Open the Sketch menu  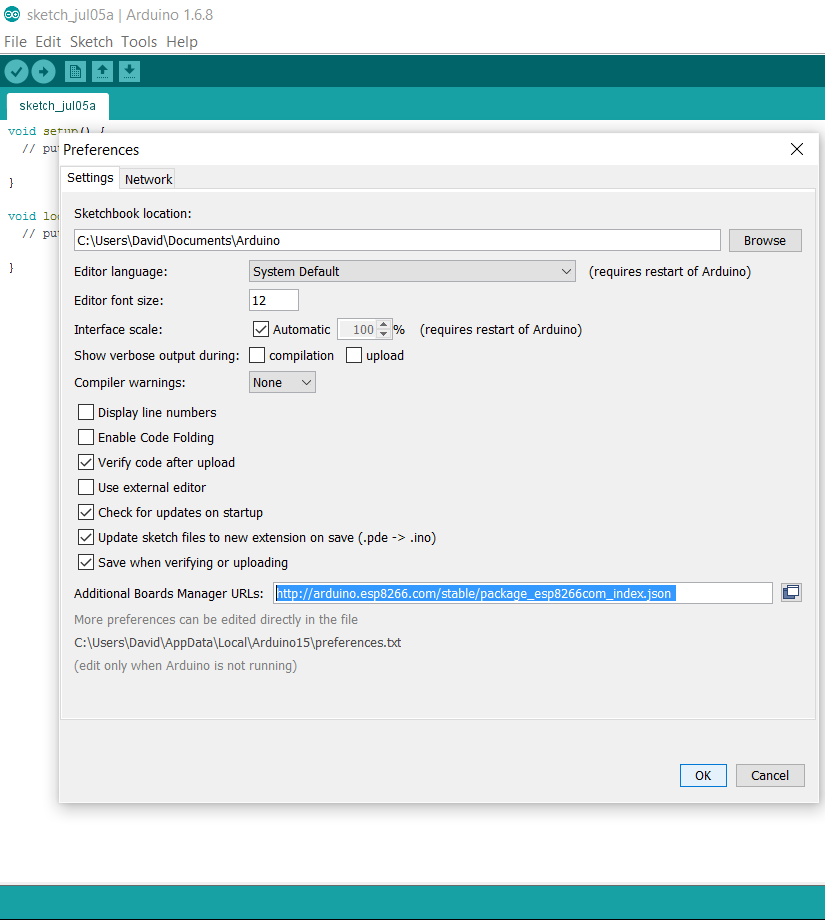[91, 42]
